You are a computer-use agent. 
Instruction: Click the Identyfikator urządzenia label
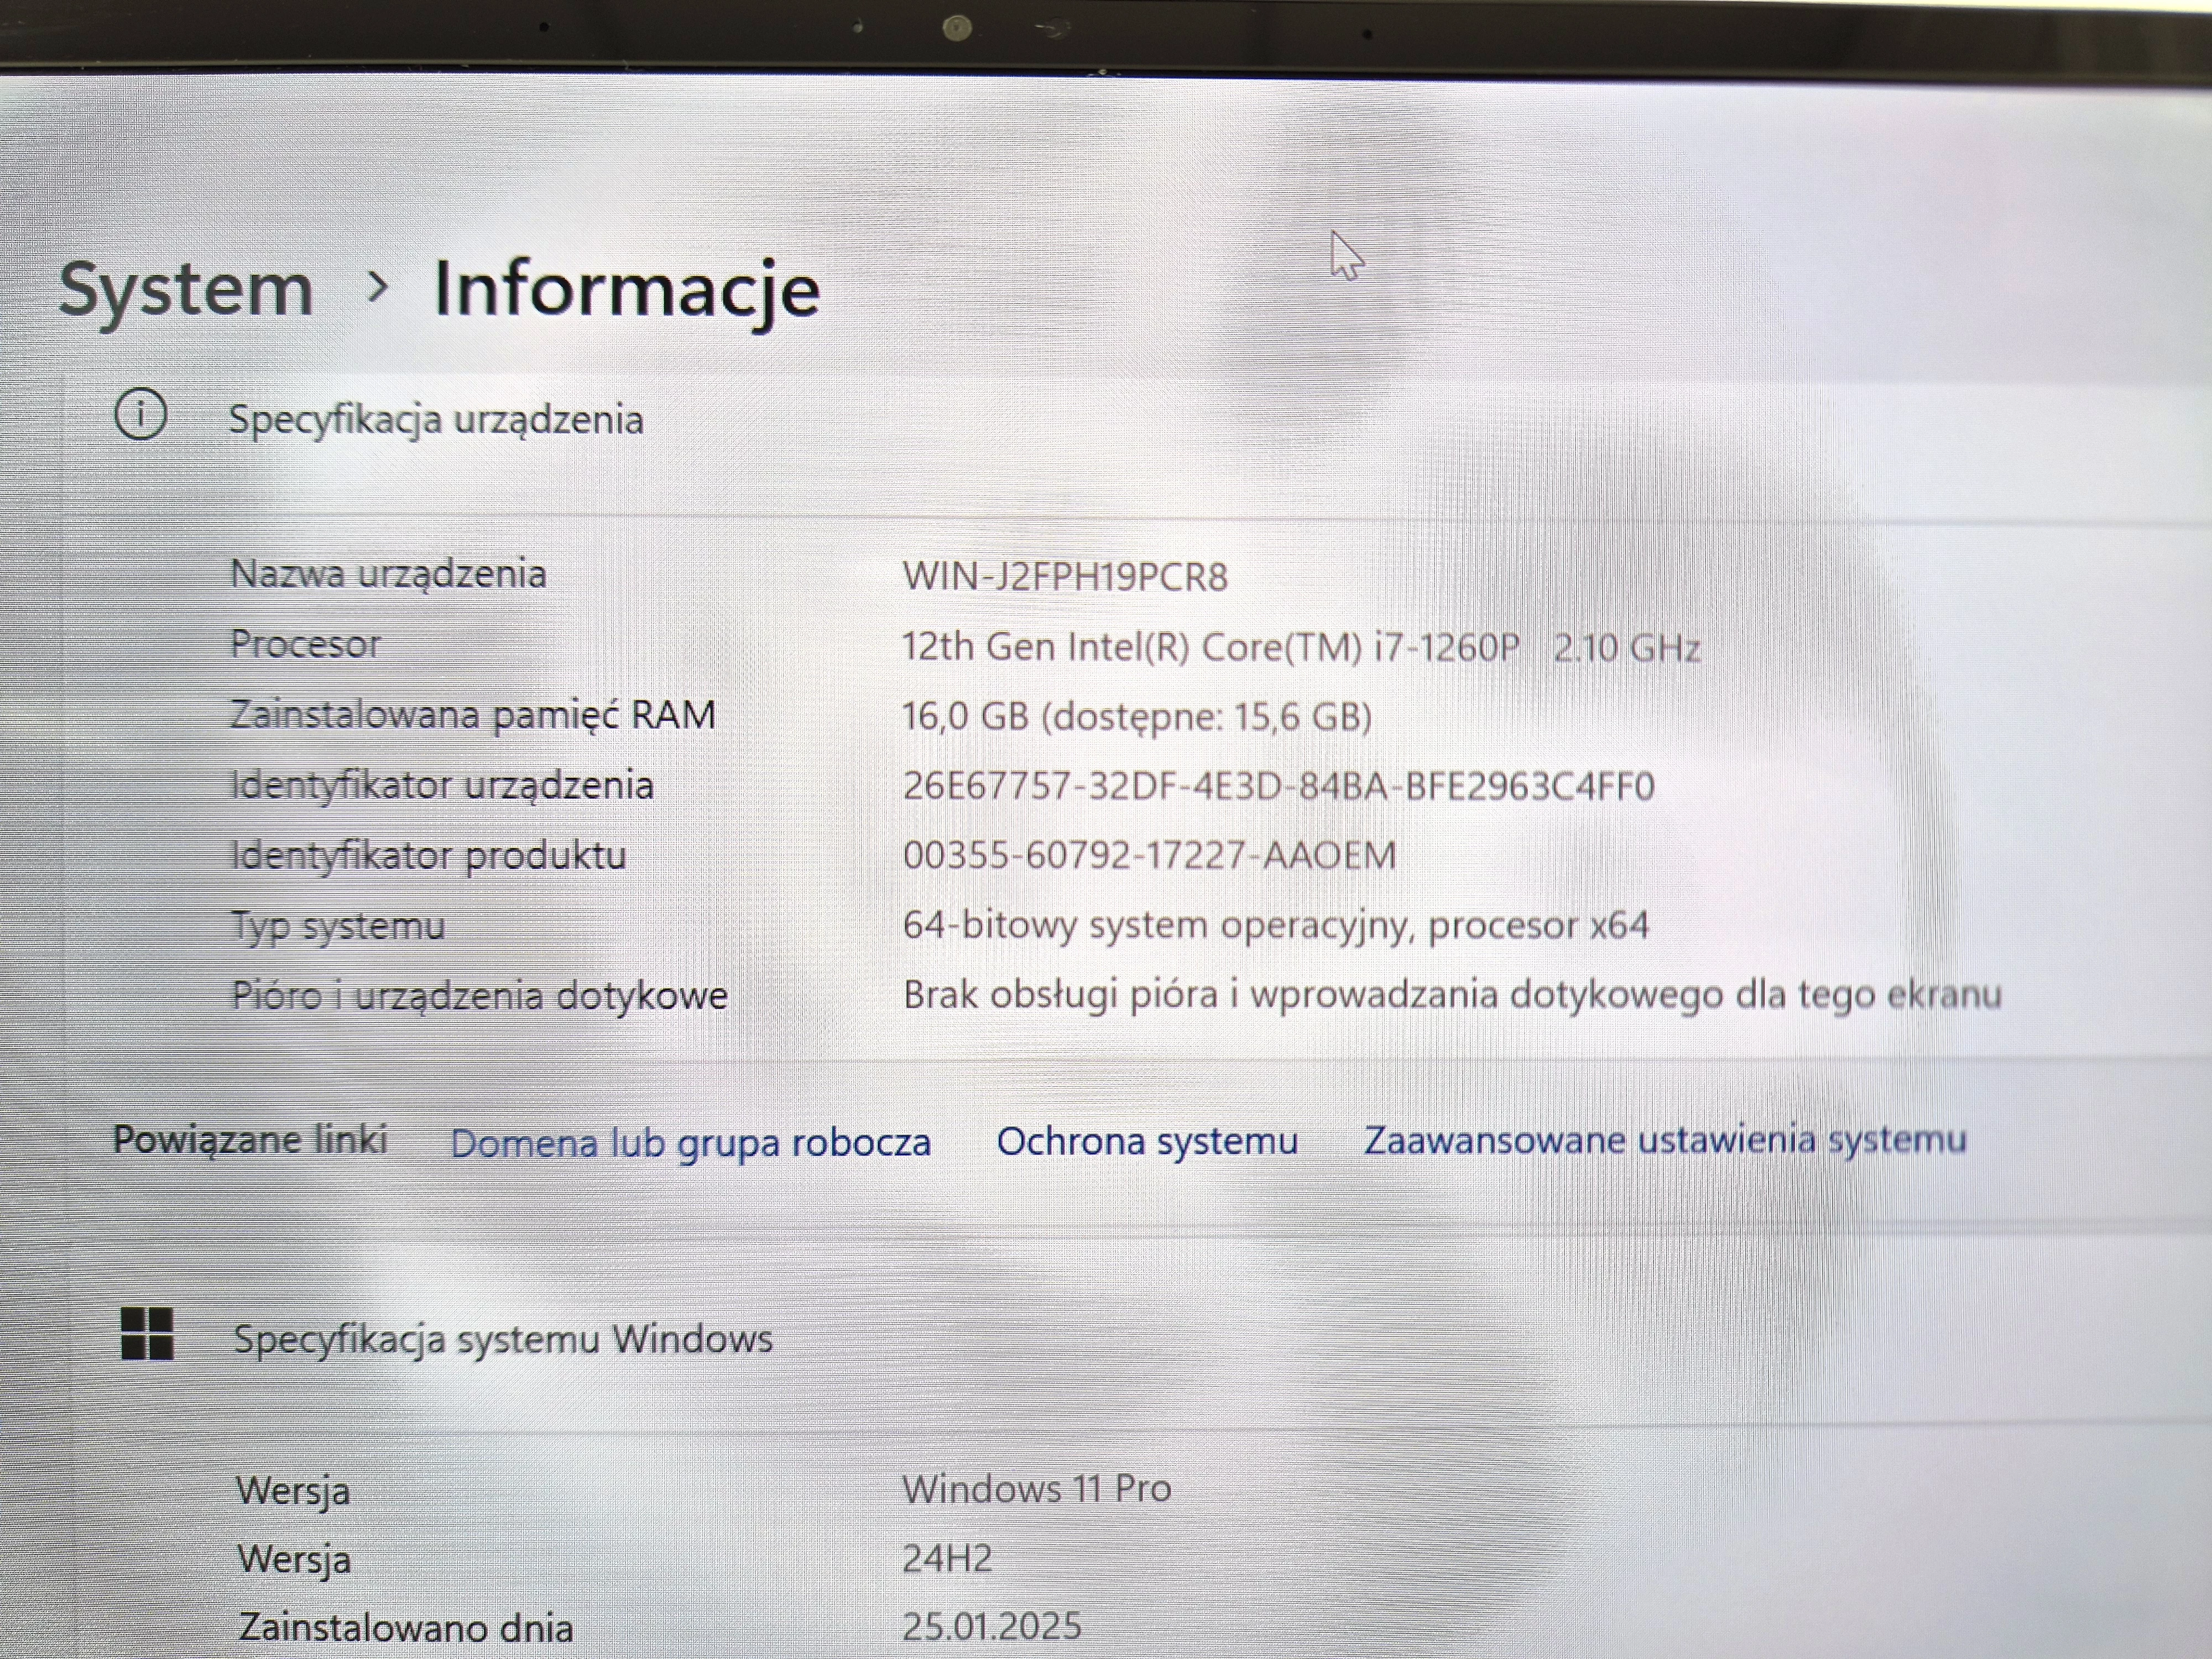pos(442,786)
